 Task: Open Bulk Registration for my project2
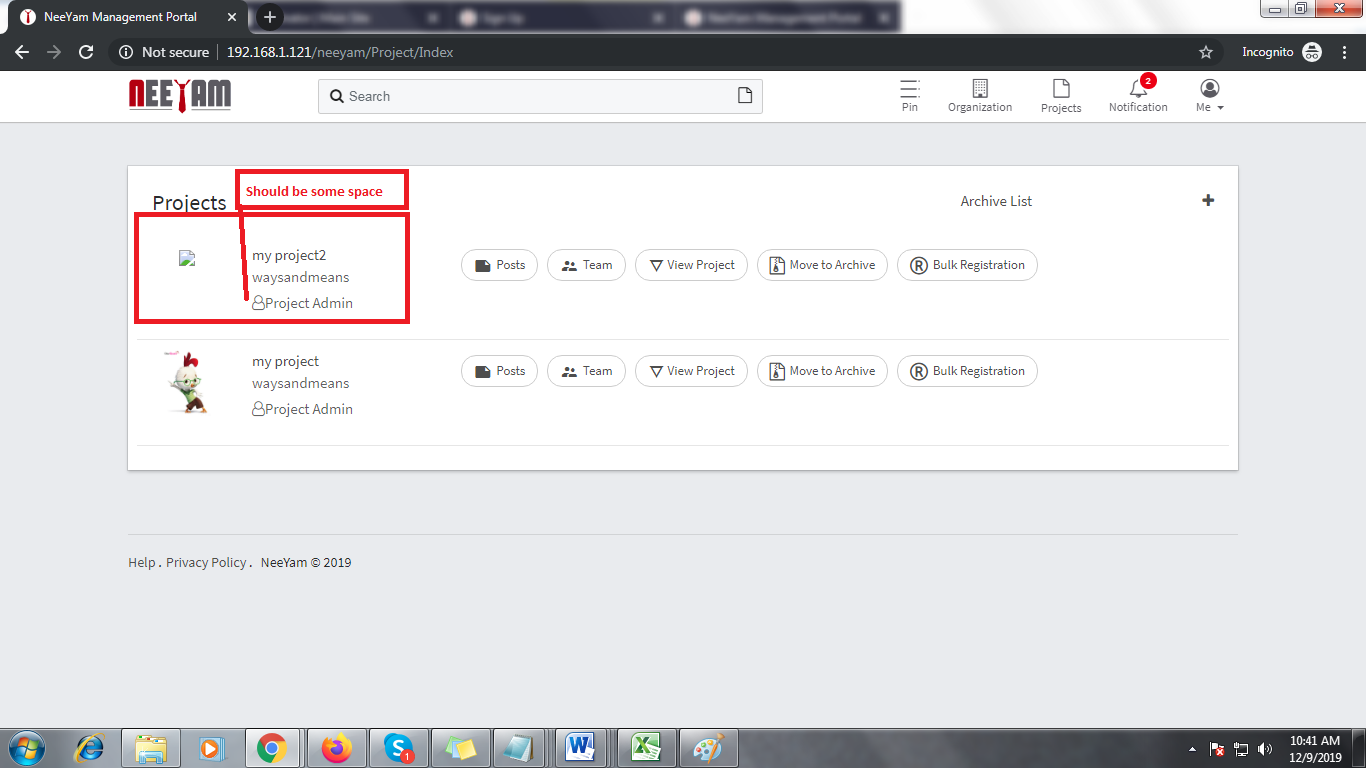click(x=966, y=265)
